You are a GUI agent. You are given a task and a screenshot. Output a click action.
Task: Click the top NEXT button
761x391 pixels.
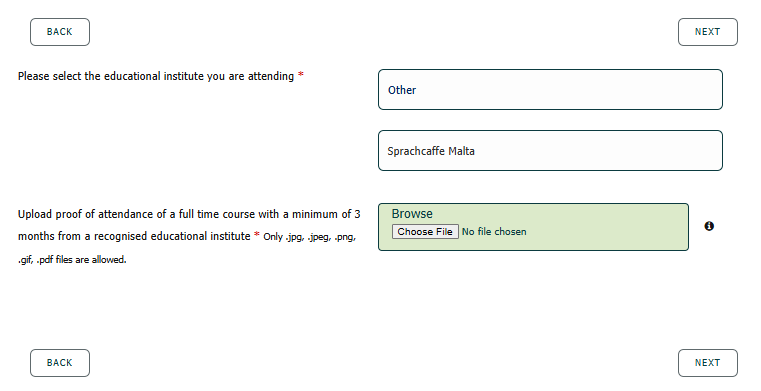708,32
